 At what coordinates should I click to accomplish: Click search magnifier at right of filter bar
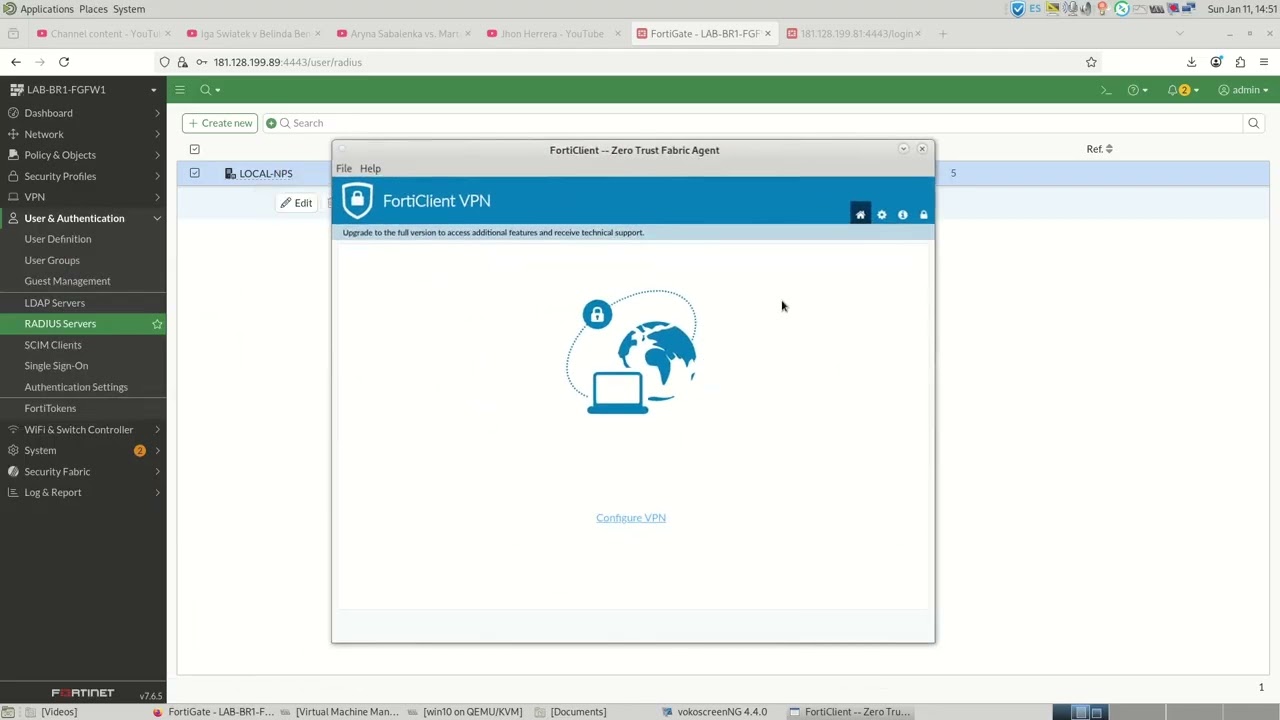pyautogui.click(x=1253, y=123)
